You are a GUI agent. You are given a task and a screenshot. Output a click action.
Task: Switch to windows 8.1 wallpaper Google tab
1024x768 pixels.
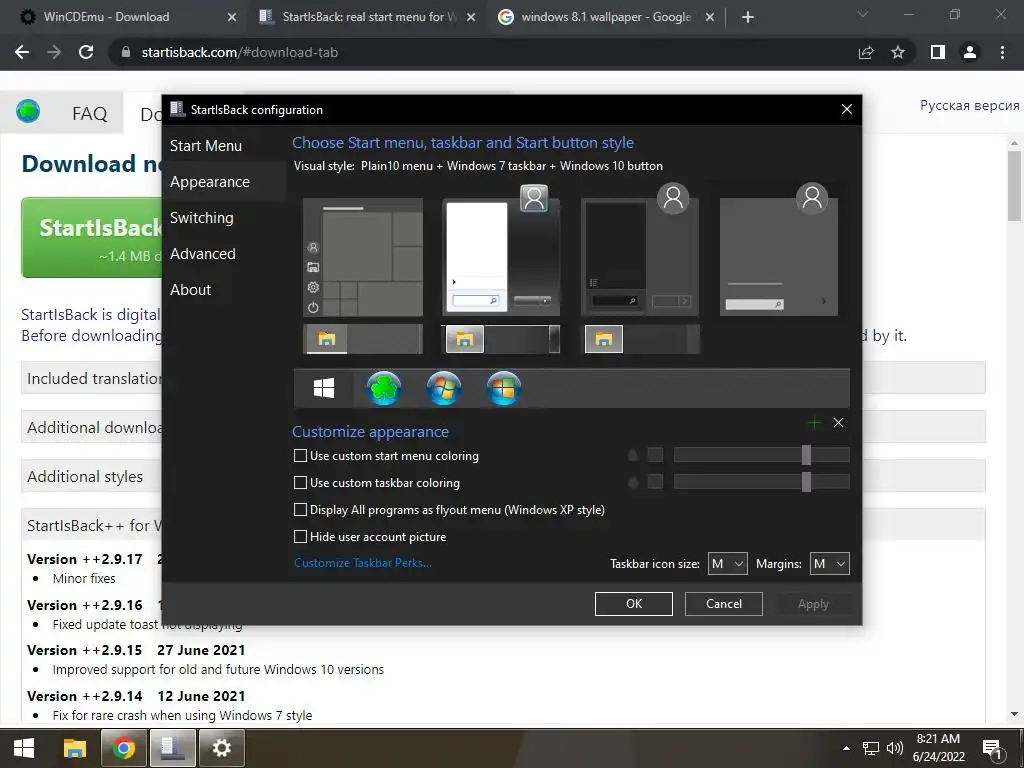[606, 17]
